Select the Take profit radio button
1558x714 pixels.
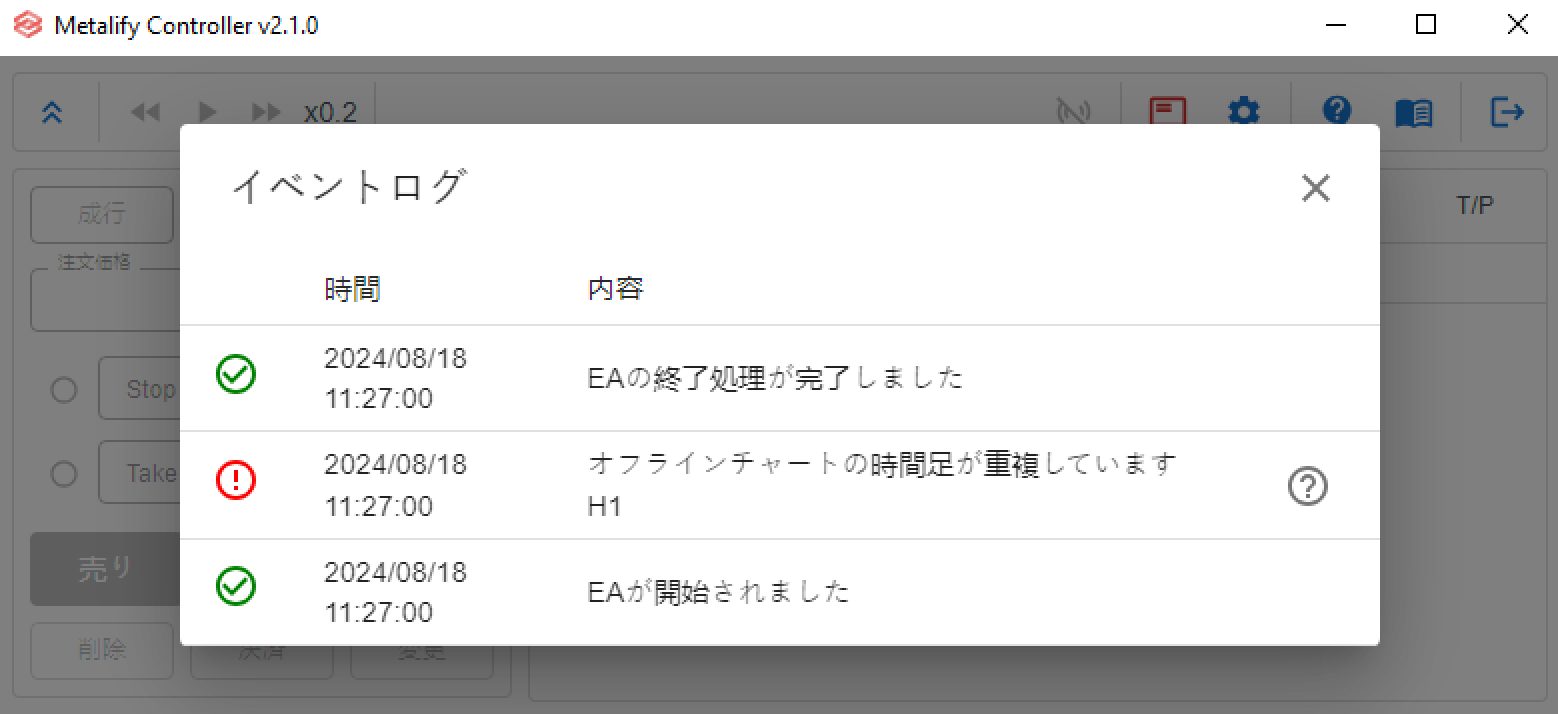[64, 473]
